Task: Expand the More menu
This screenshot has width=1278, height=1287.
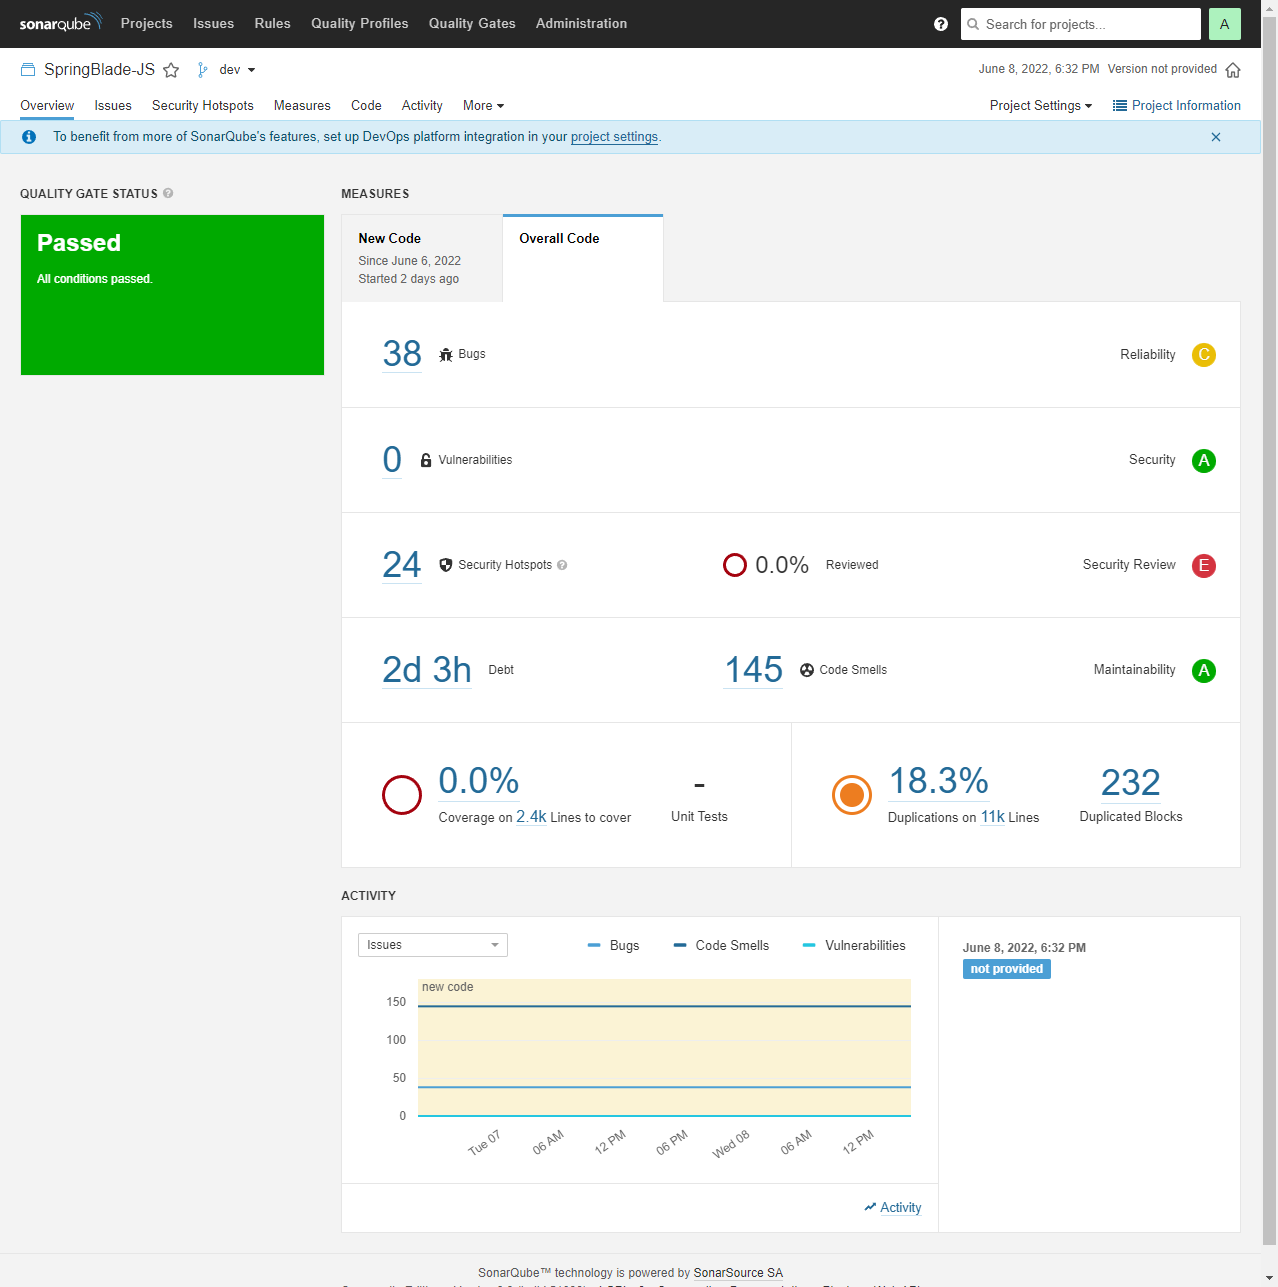Action: coord(483,106)
